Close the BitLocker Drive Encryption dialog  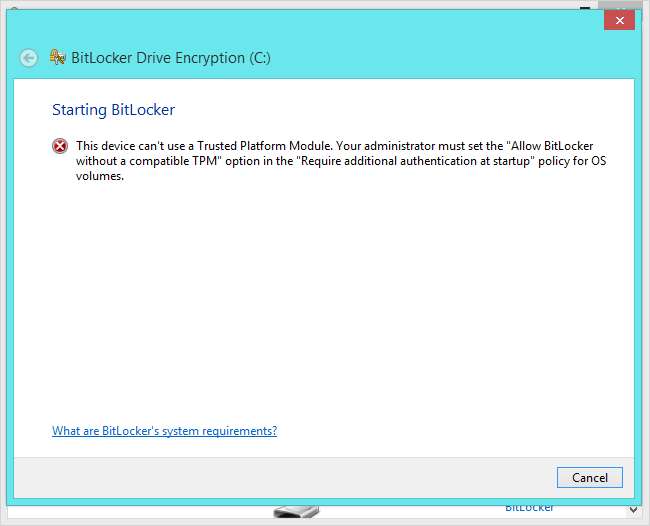(x=619, y=20)
